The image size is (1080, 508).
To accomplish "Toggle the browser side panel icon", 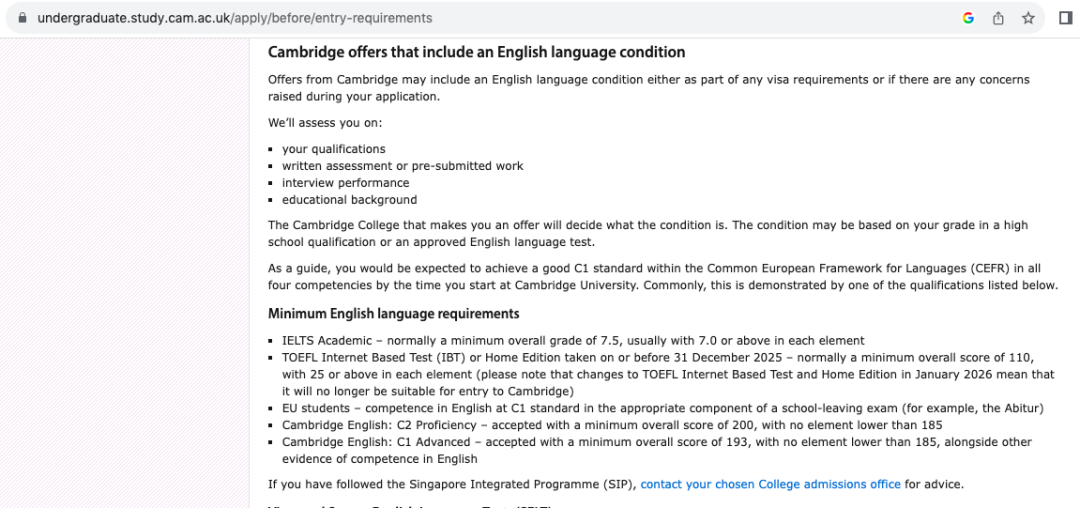I will [1065, 18].
